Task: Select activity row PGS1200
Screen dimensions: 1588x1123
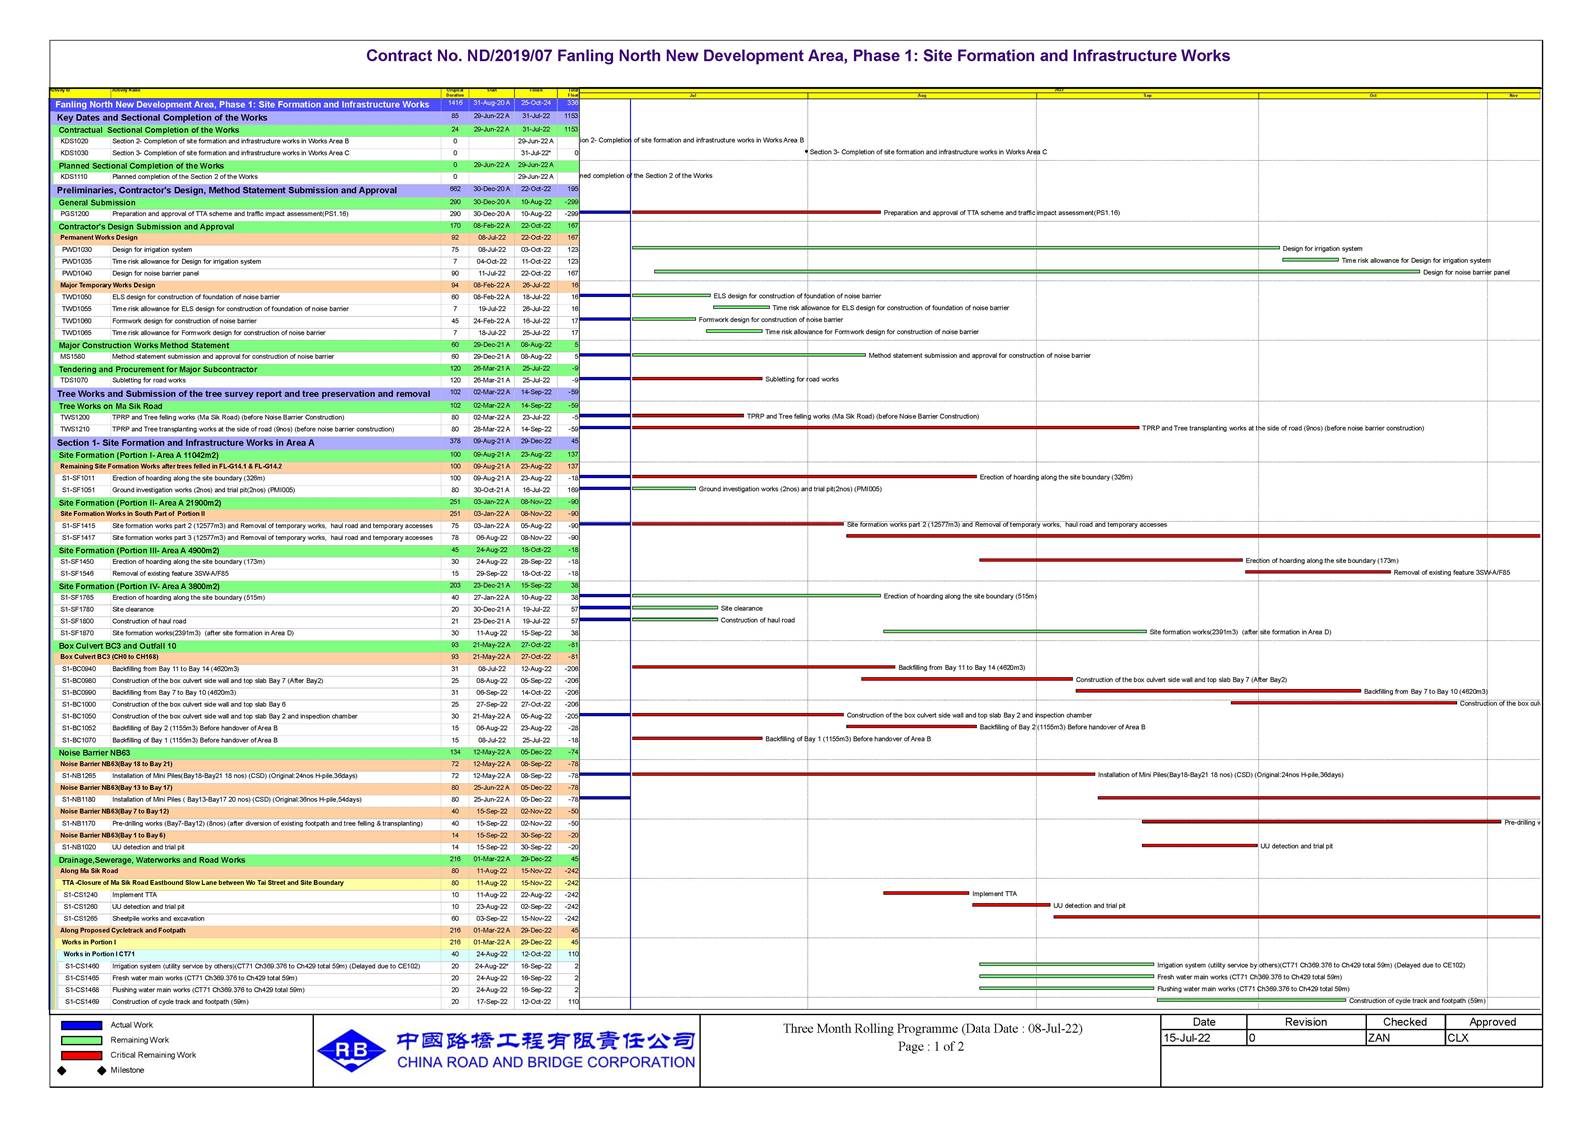Action: point(315,214)
